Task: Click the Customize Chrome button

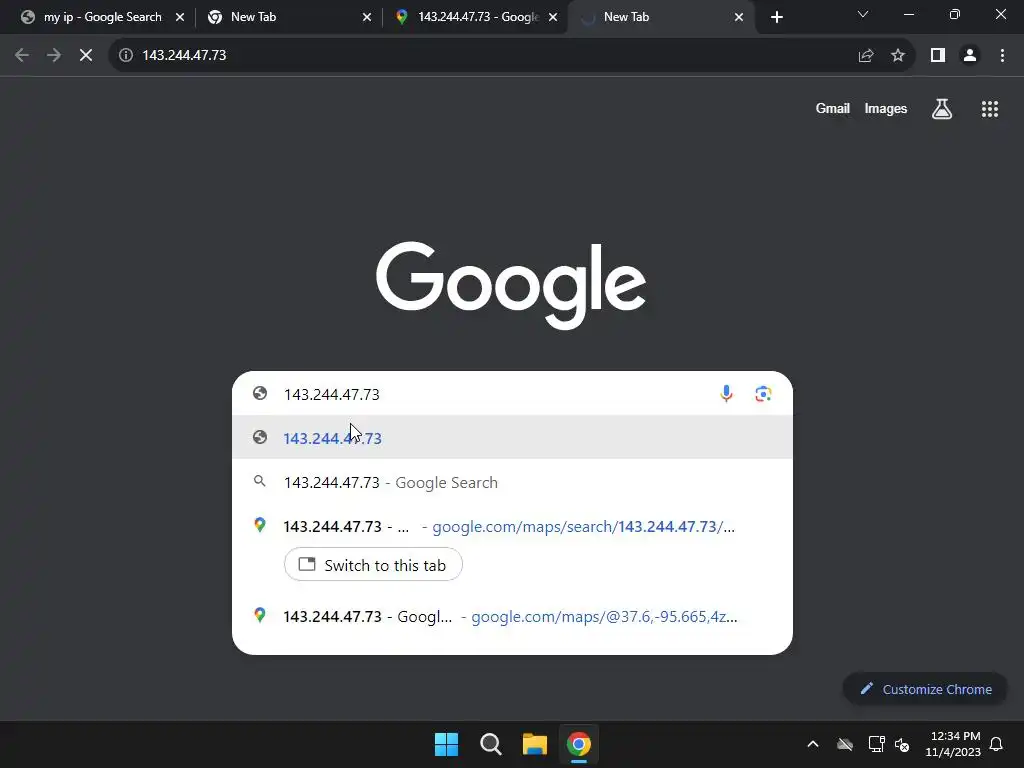Action: pyautogui.click(x=925, y=689)
